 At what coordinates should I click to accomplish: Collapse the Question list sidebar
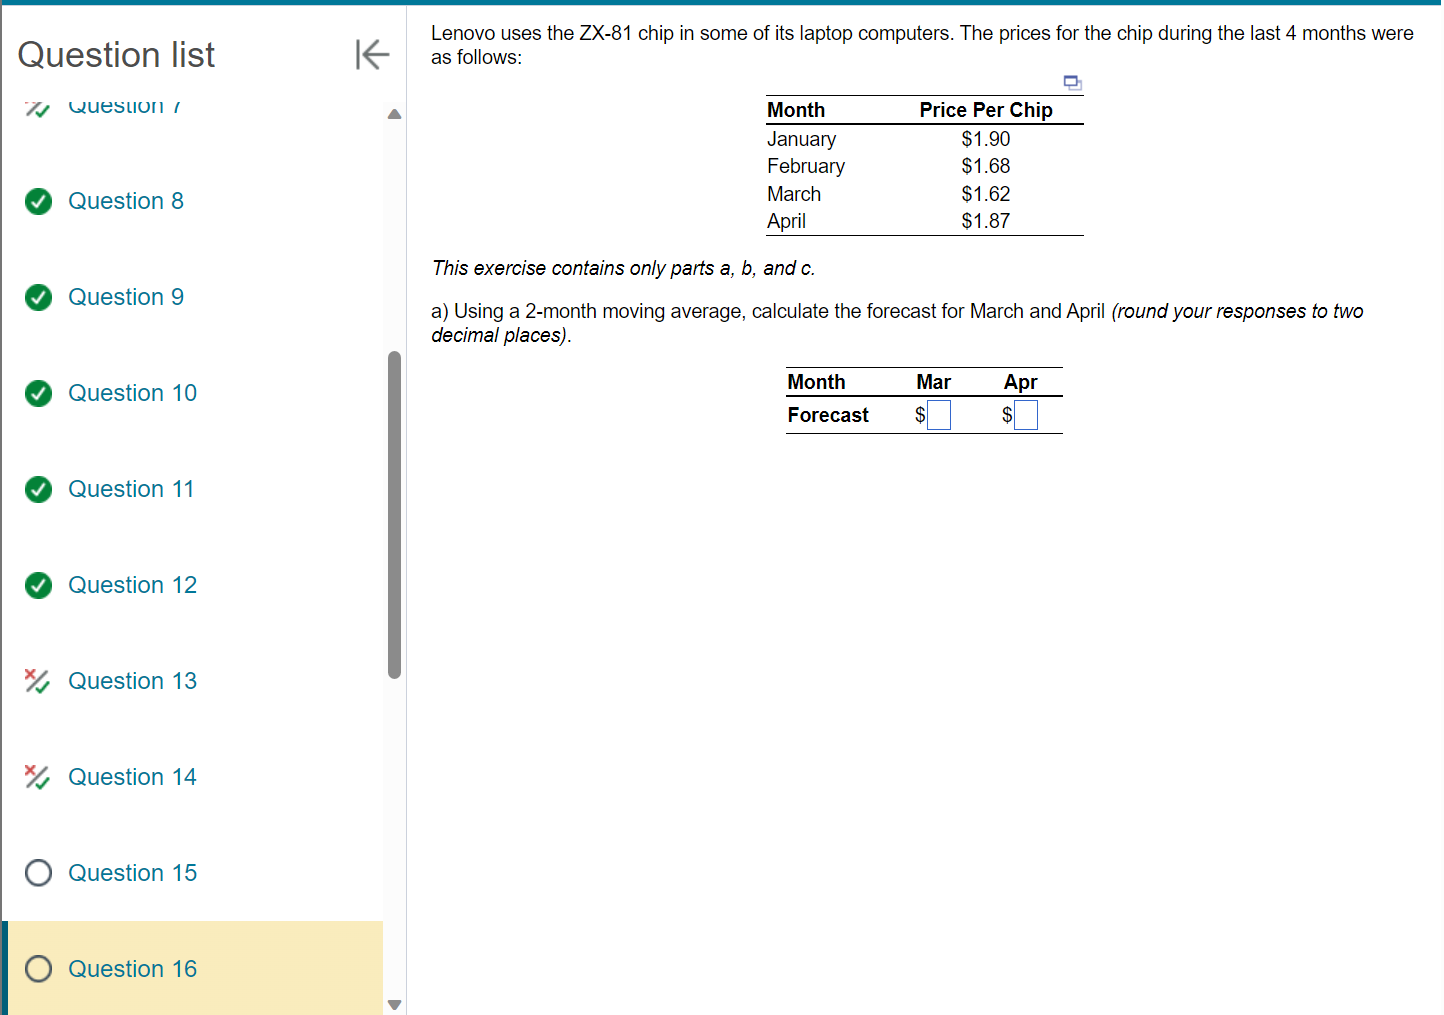(370, 55)
